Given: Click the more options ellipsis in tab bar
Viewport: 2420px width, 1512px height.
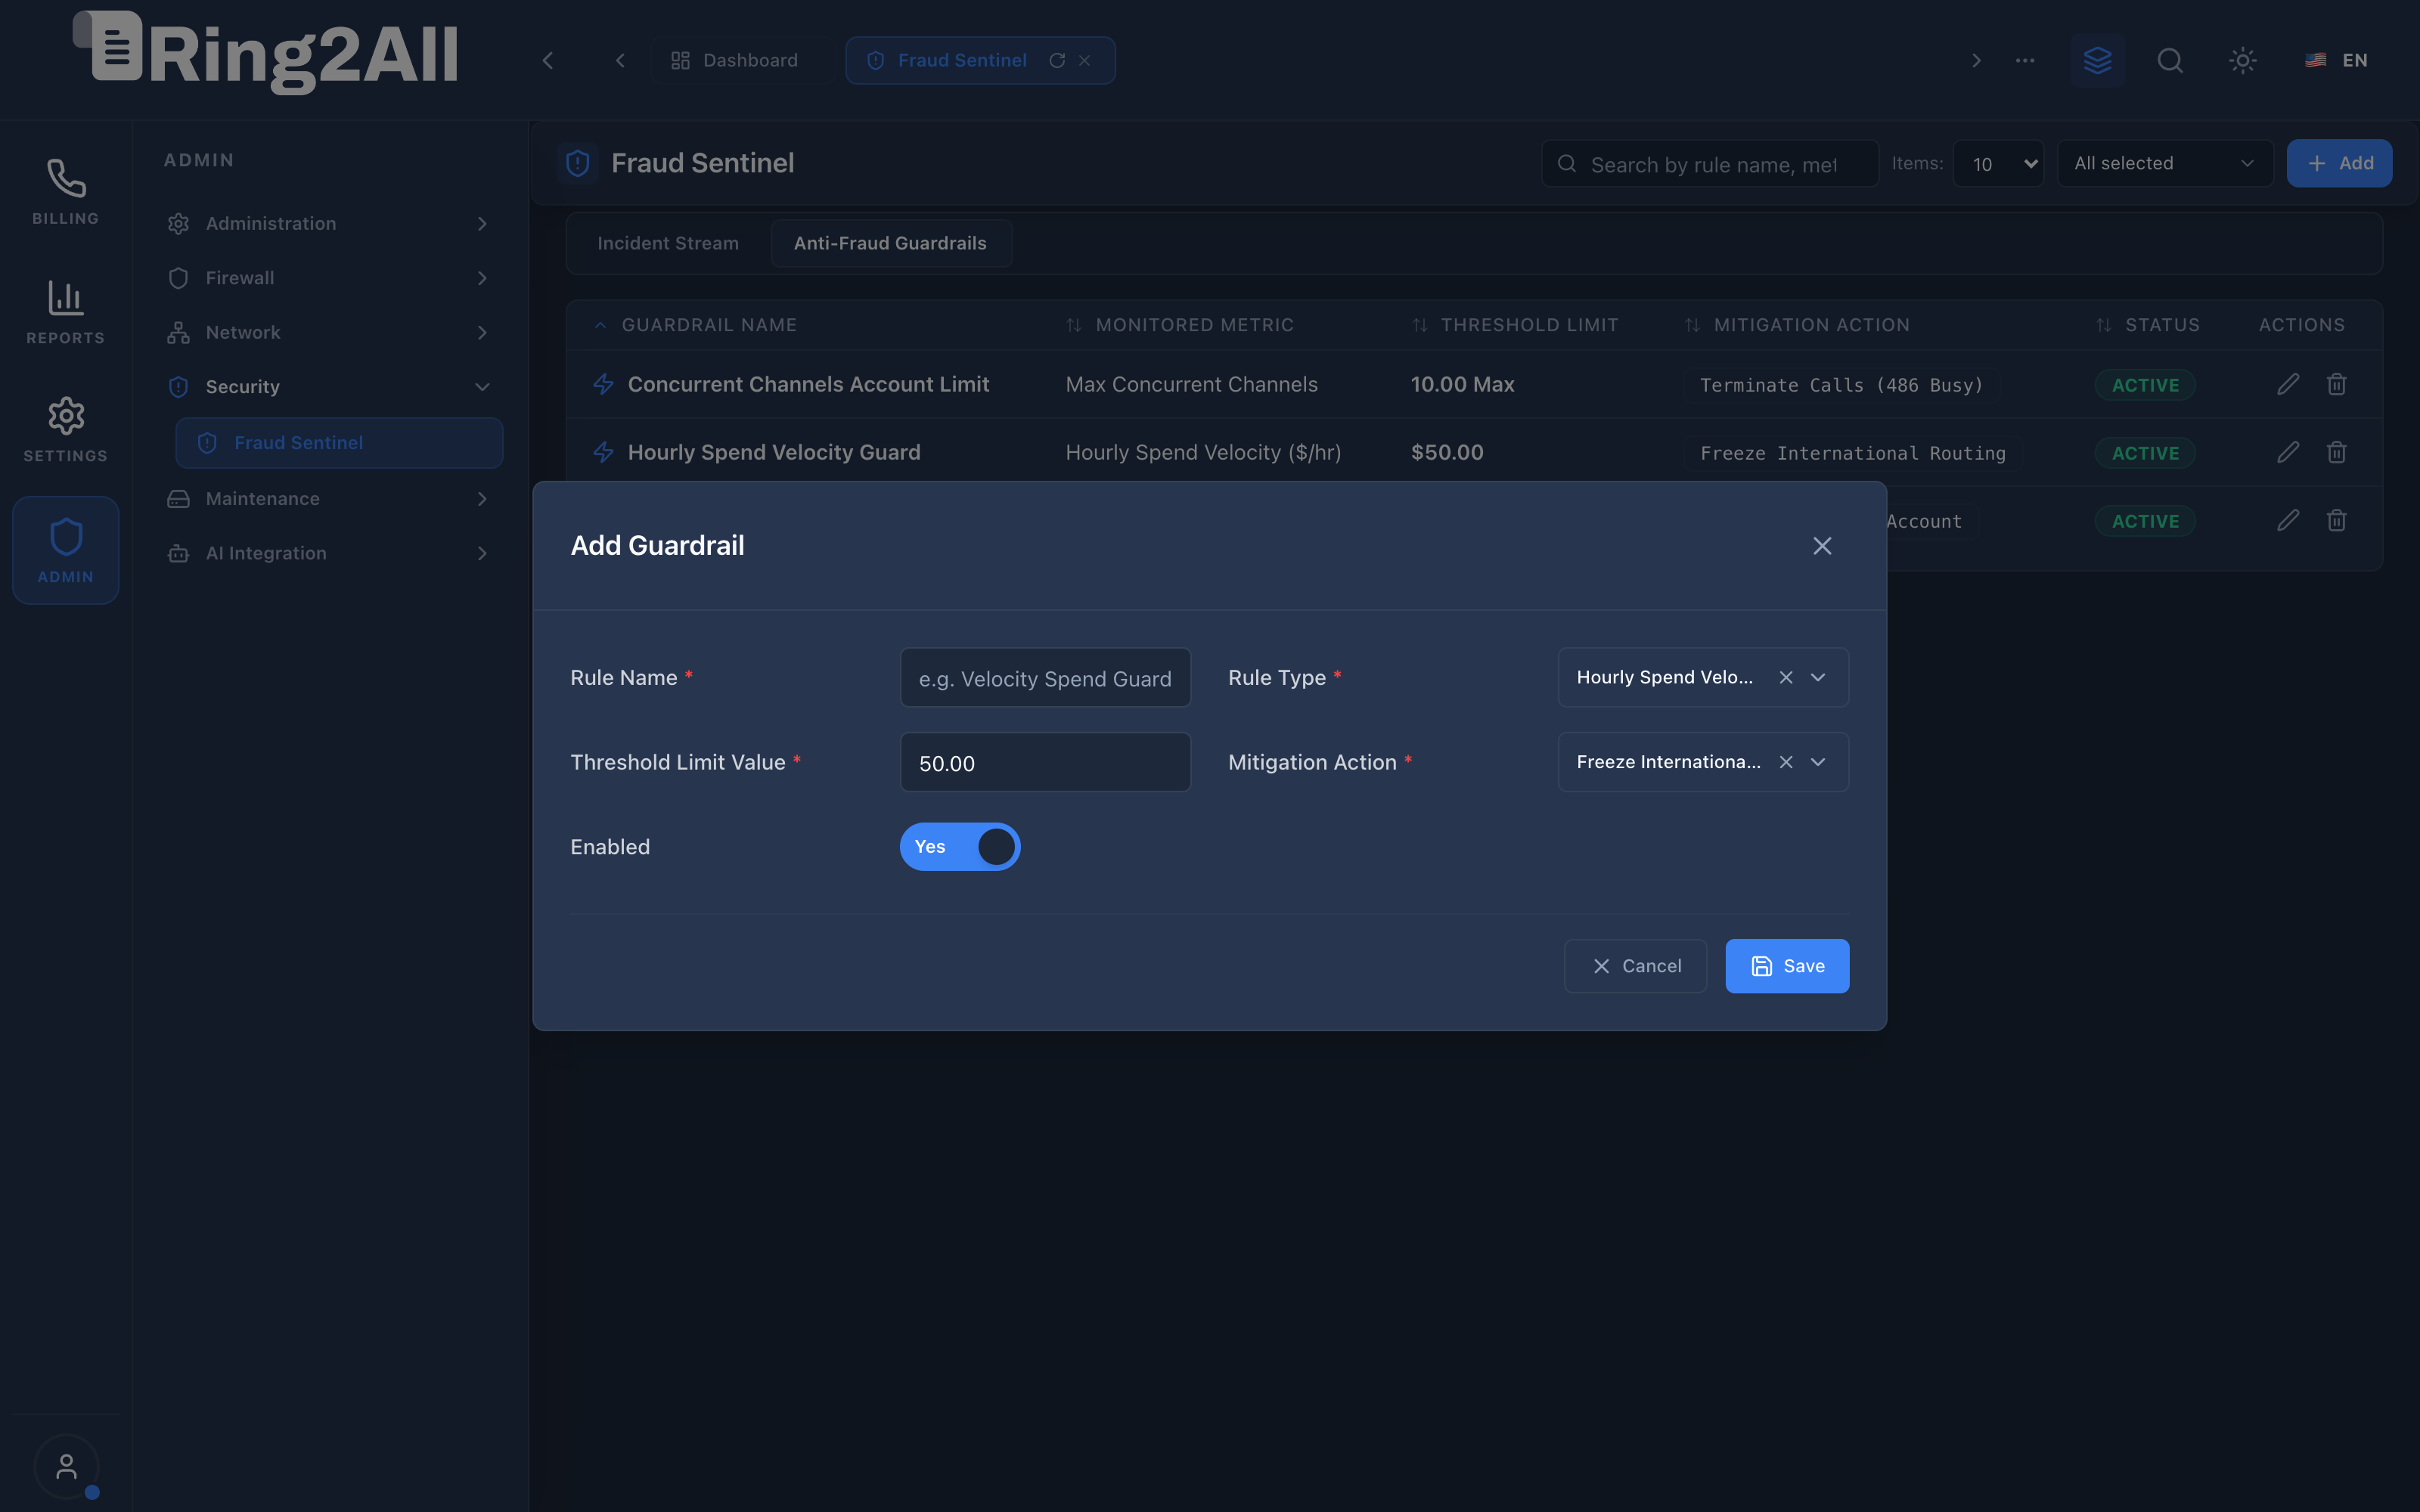Looking at the screenshot, I should tap(2024, 60).
